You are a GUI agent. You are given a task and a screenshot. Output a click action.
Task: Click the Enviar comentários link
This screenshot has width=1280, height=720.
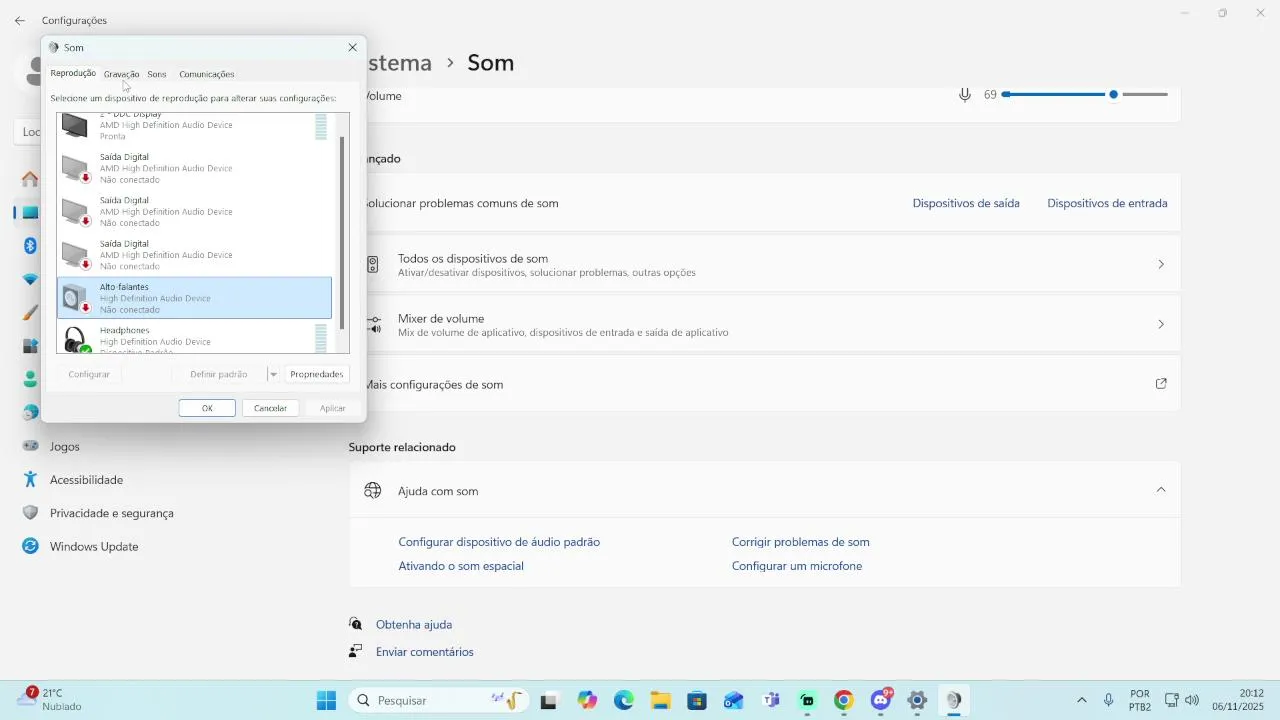pos(425,652)
